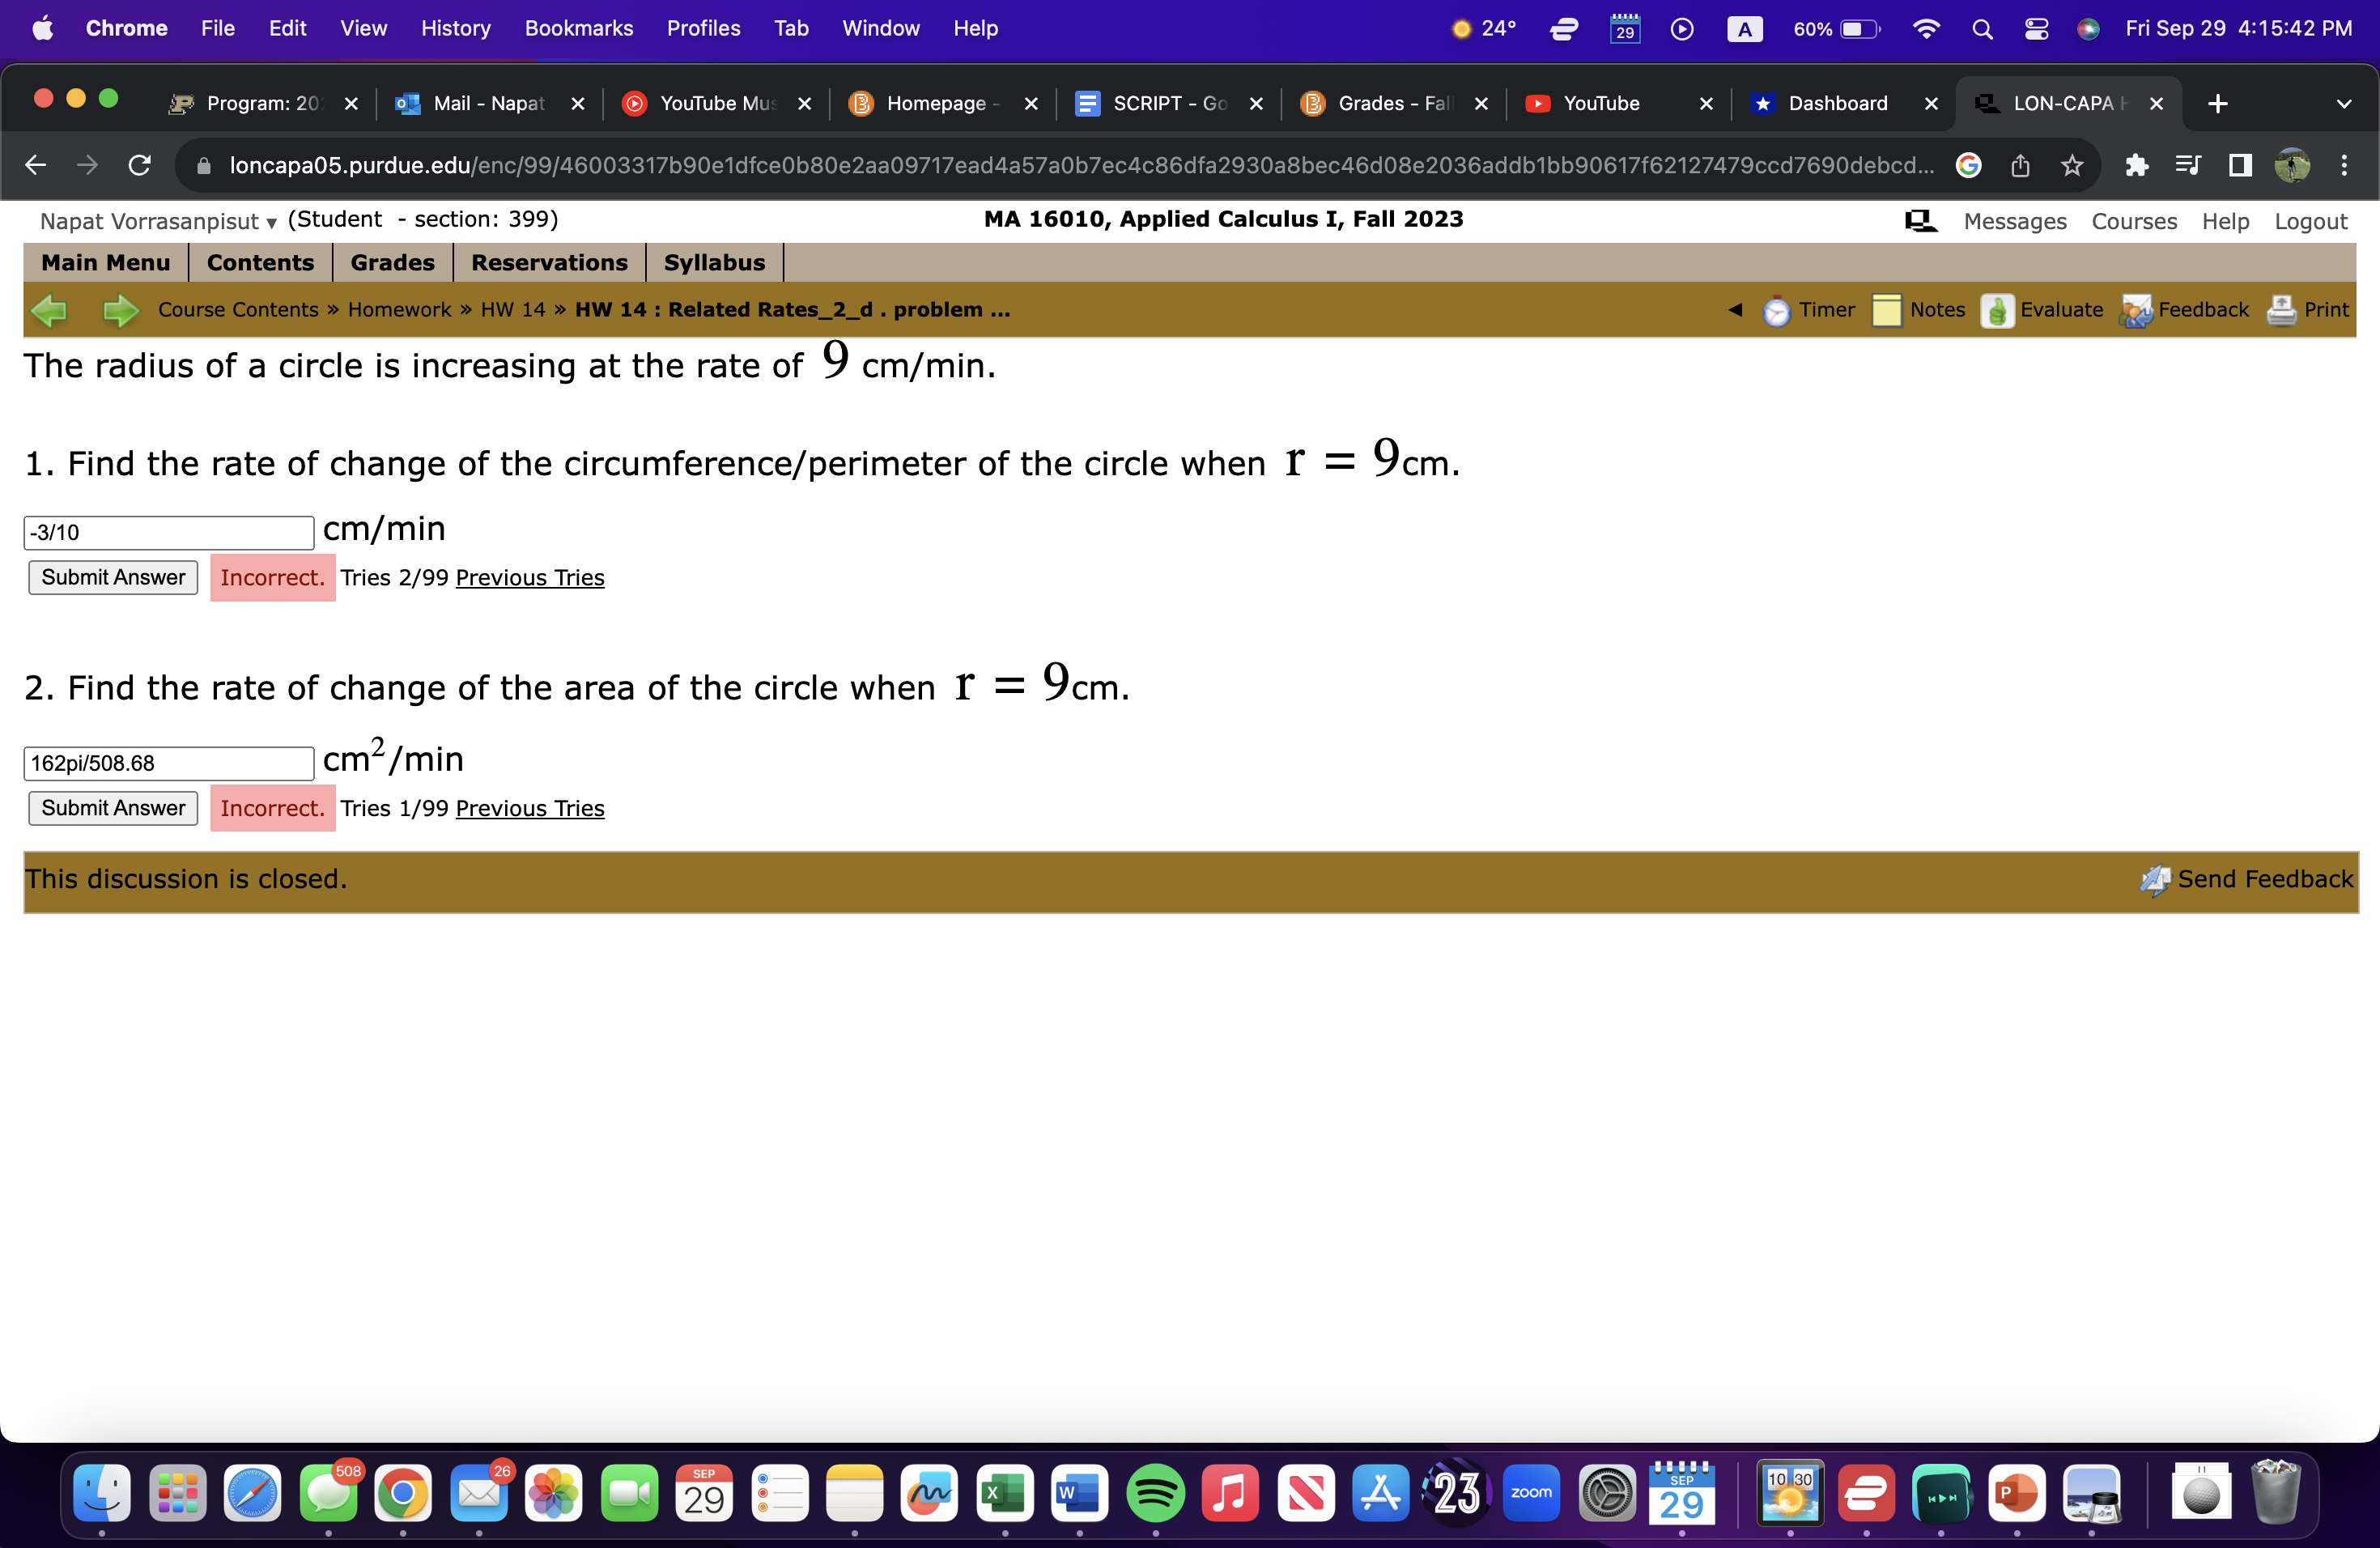The height and width of the screenshot is (1548, 2380).
Task: Open Messages via the laptop icon
Action: [x=1919, y=220]
